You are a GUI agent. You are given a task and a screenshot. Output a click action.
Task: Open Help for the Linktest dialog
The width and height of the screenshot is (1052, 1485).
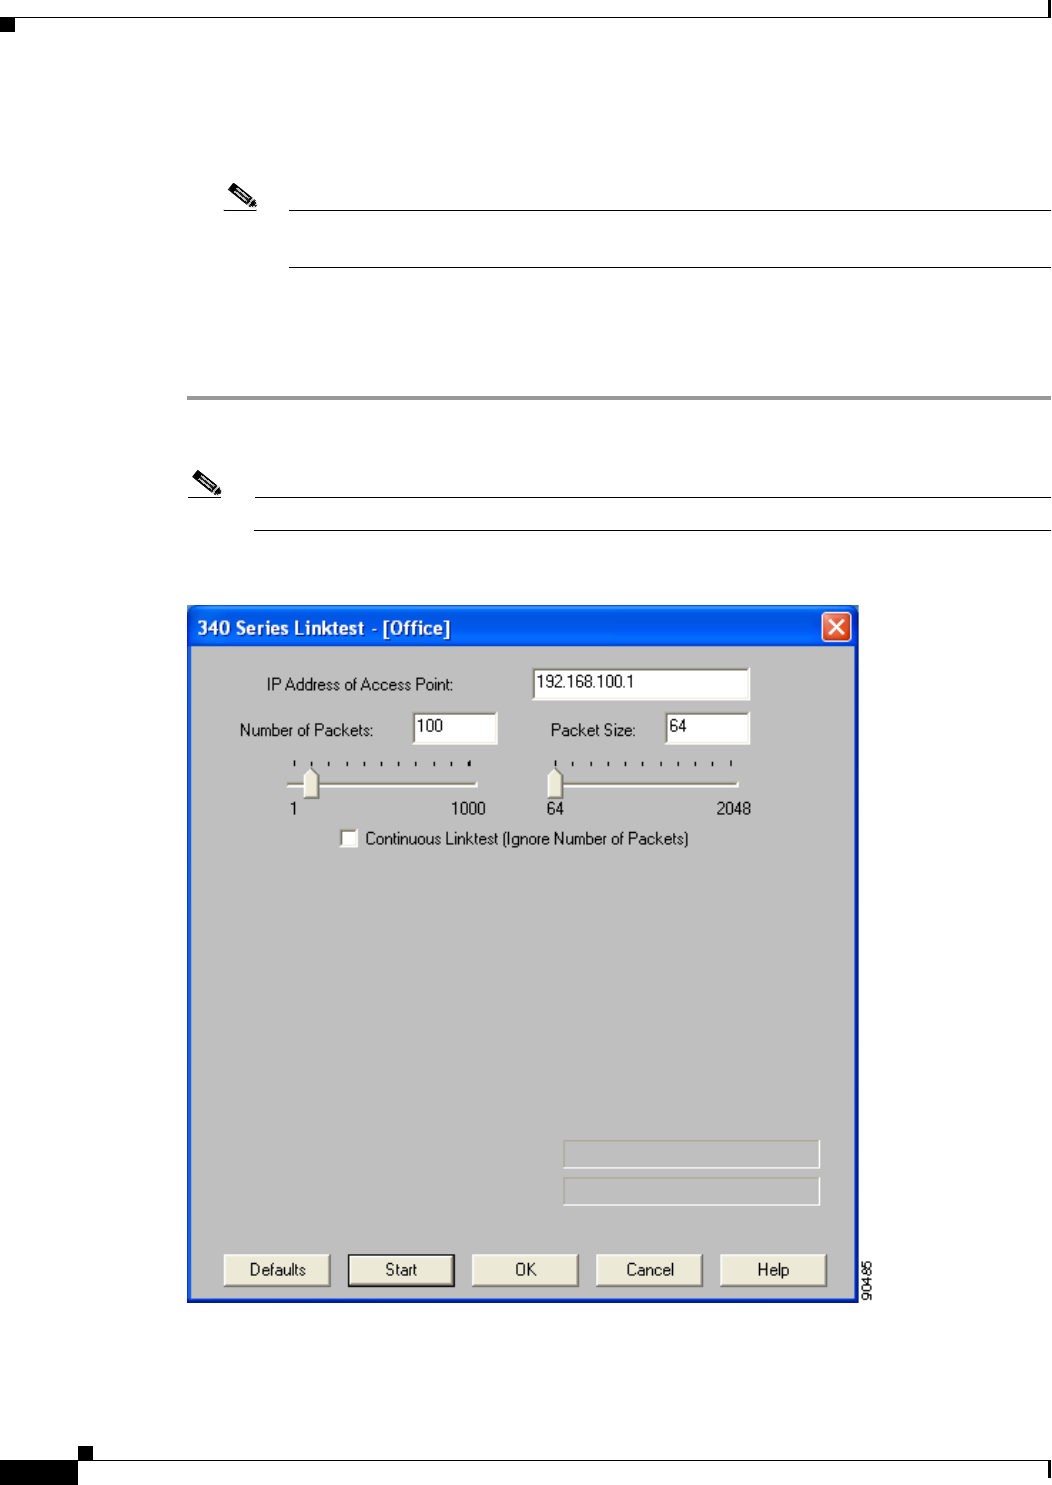773,1270
